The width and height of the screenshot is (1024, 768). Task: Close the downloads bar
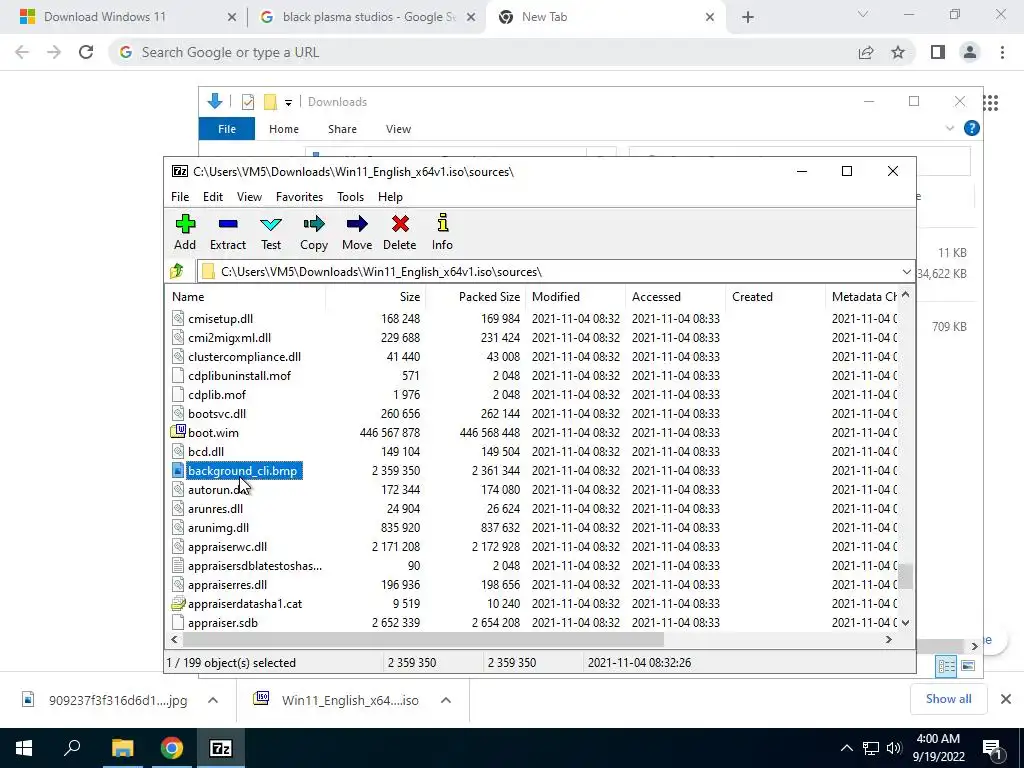tap(1006, 699)
